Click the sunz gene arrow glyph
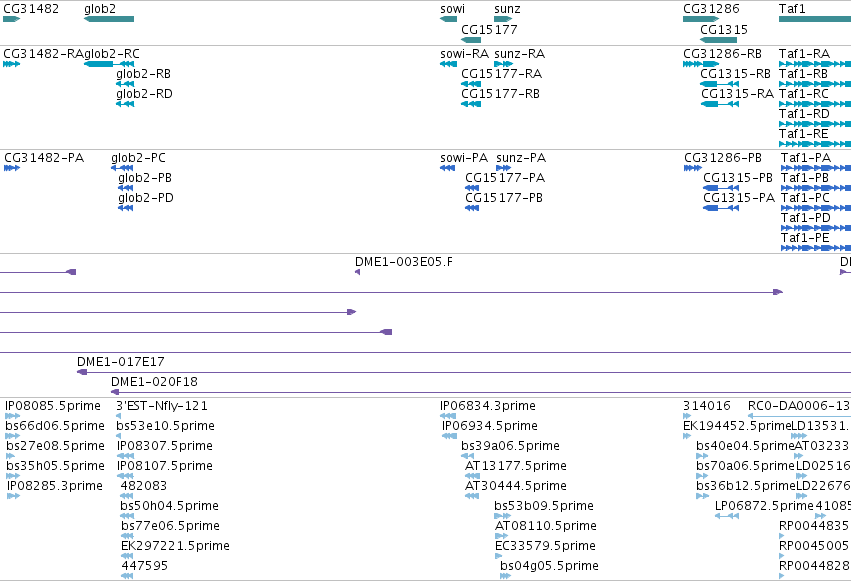The height and width of the screenshot is (581, 851). coord(503,19)
